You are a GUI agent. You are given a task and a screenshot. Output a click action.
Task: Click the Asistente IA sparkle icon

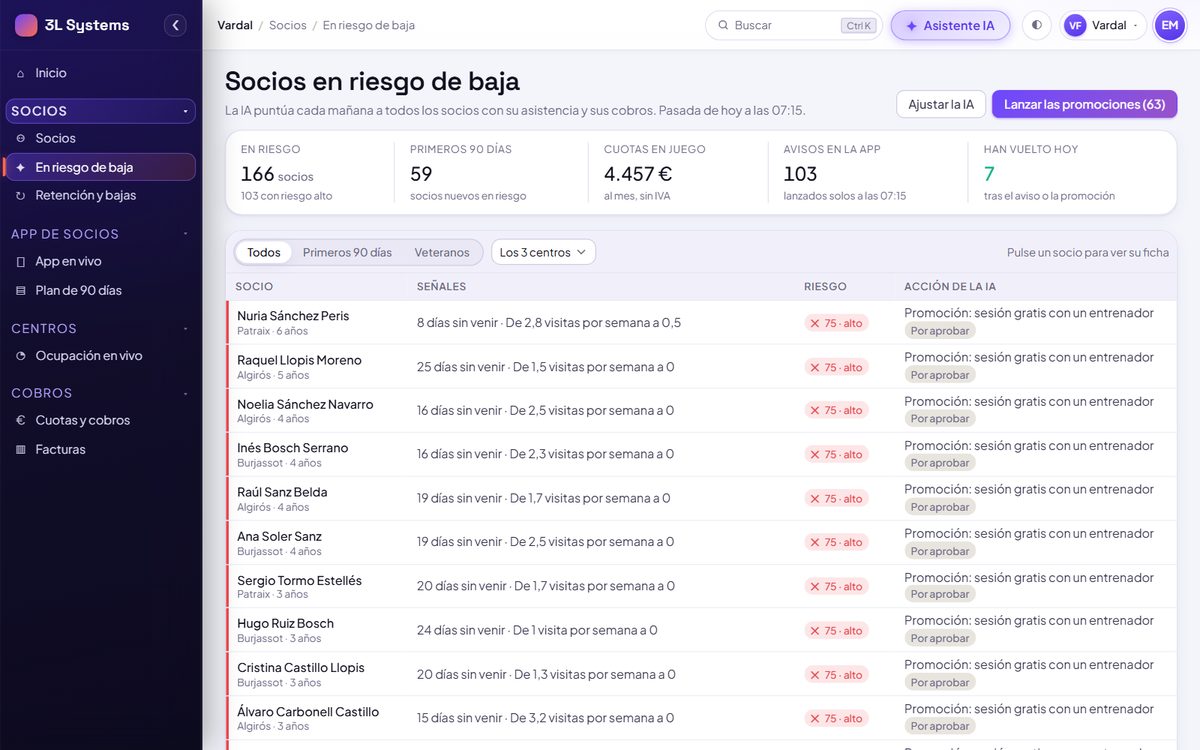coord(911,26)
